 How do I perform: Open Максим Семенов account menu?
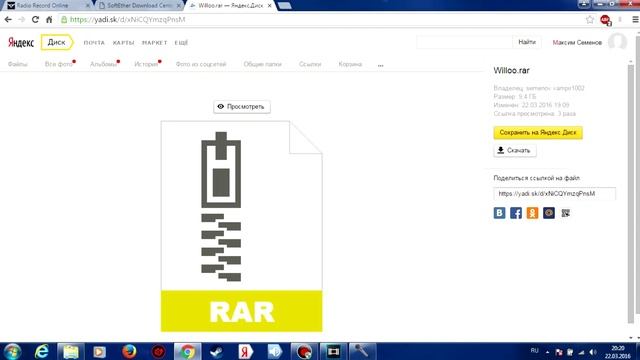pos(577,42)
